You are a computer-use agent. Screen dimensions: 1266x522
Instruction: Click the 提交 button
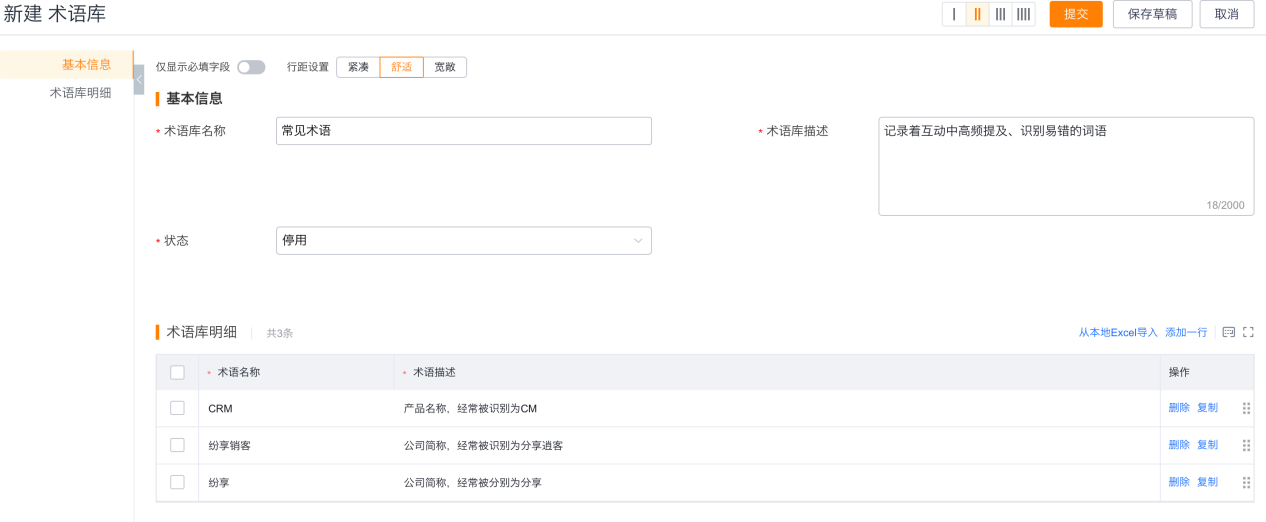point(1076,14)
